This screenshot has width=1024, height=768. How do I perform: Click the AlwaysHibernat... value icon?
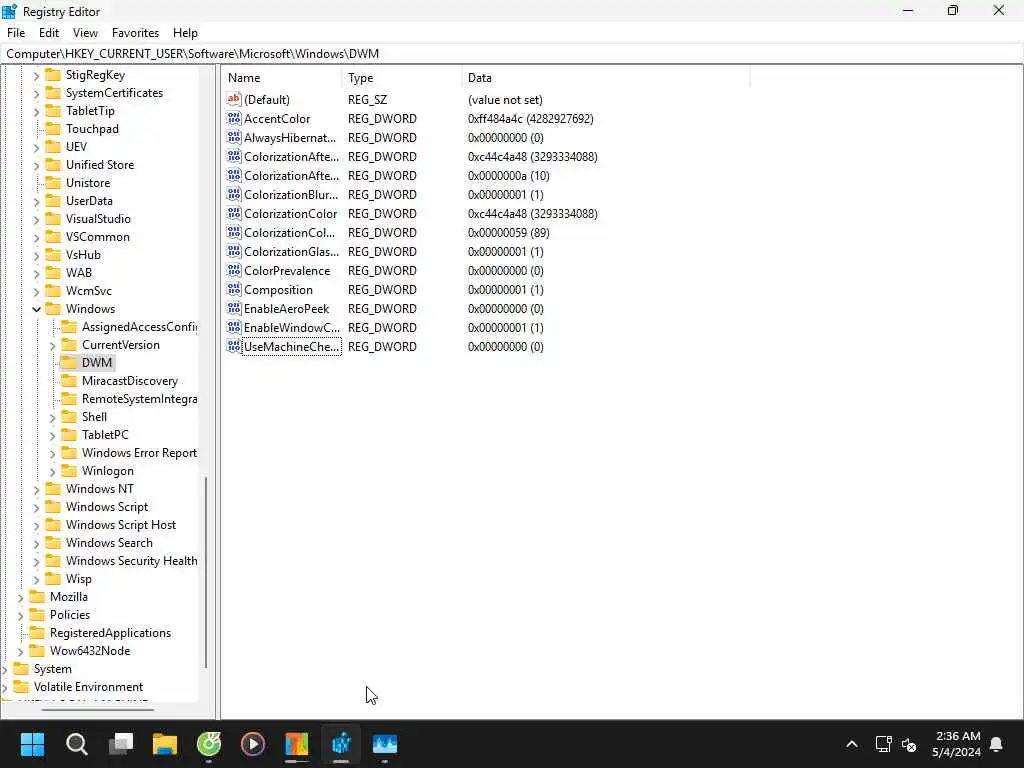click(234, 137)
